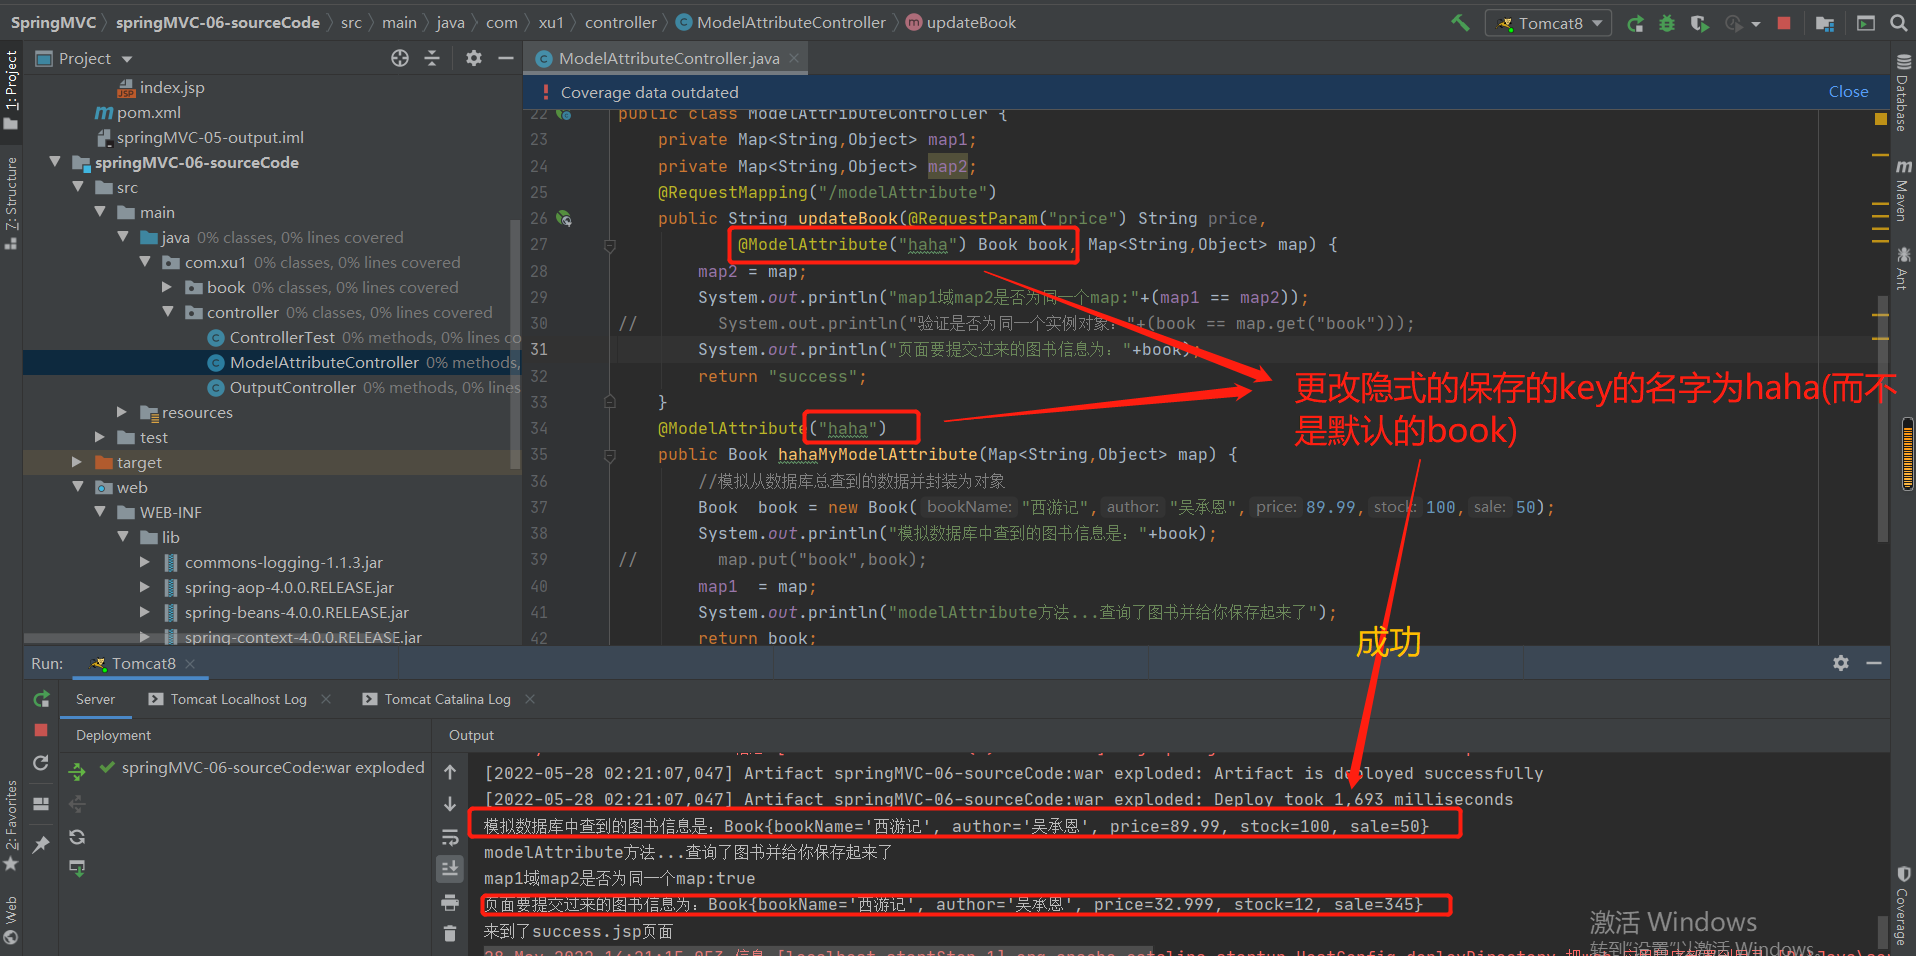Screen dimensions: 1916x956
Task: Click the Run Anything icon in top toolbar
Action: pyautogui.click(x=1866, y=23)
